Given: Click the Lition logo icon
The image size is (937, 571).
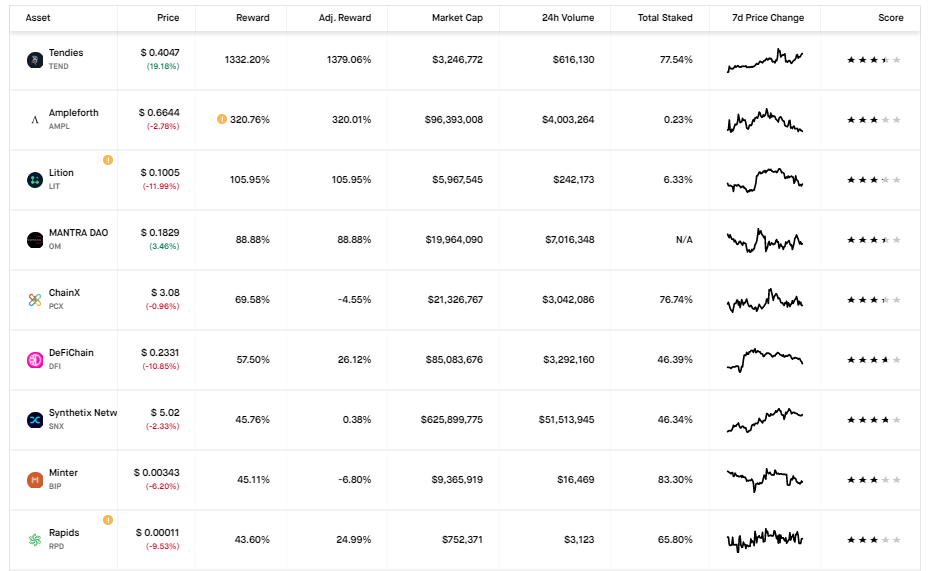Looking at the screenshot, I should [35, 180].
